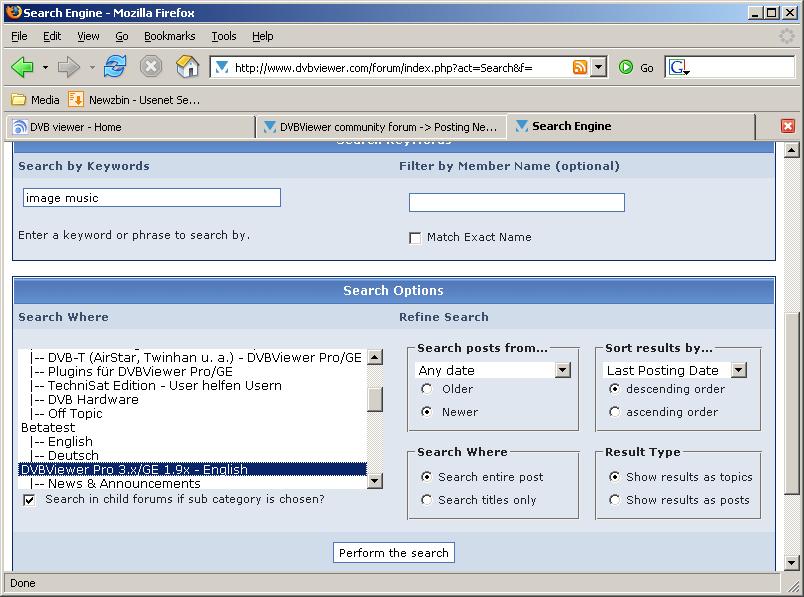804x597 pixels.
Task: Select DVB Hardware forum entry
Action: pyautogui.click(x=193, y=400)
